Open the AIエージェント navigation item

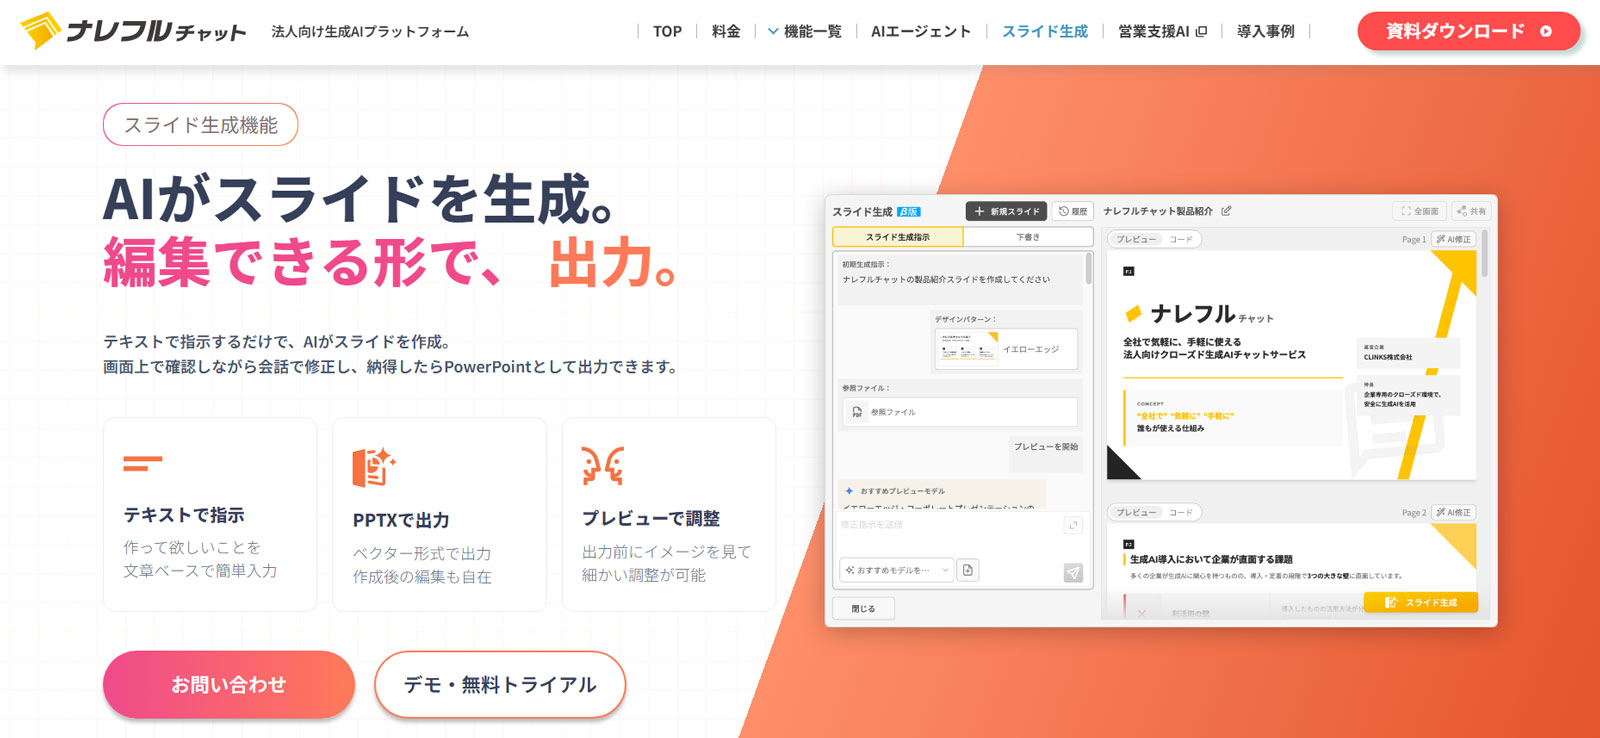click(921, 31)
